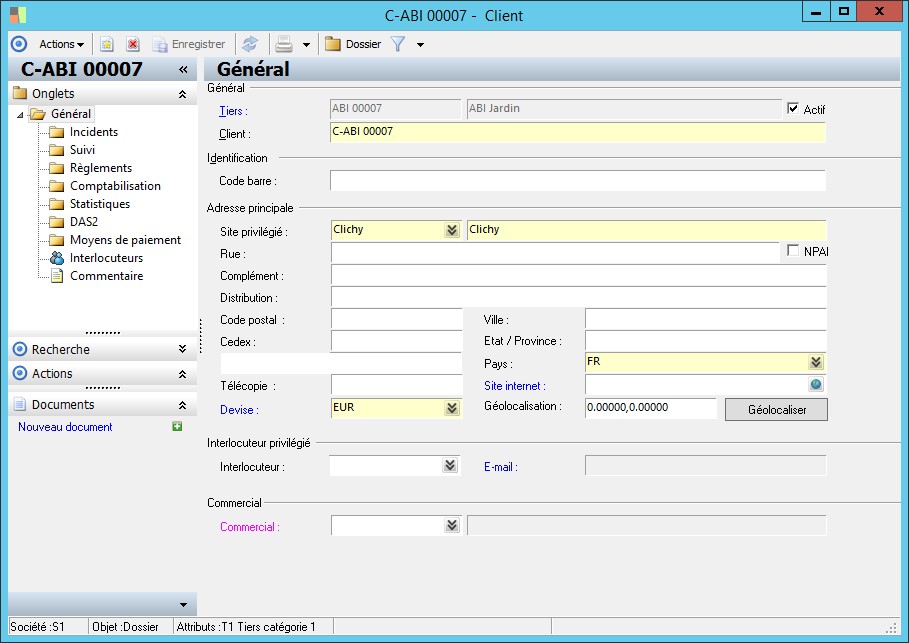Click the red delete toolbar icon

(x=132, y=44)
